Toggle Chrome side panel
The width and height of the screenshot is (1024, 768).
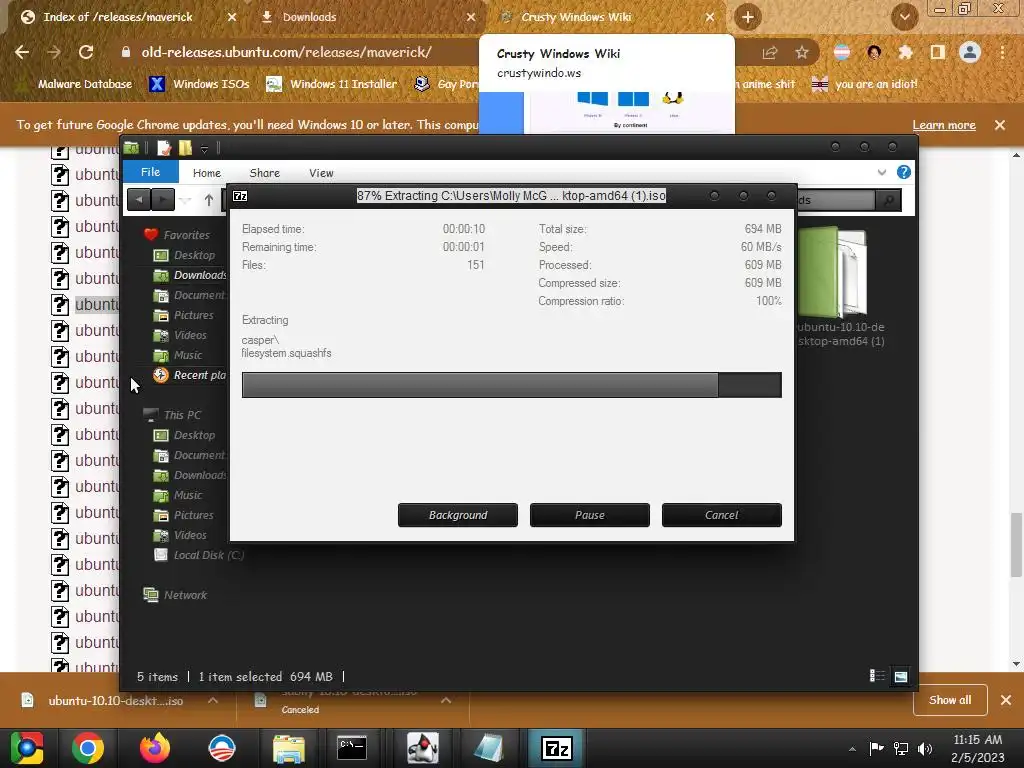(938, 52)
